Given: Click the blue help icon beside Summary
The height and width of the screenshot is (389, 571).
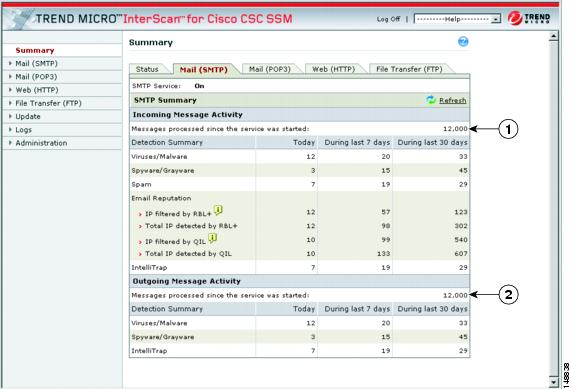Looking at the screenshot, I should pos(463,42).
